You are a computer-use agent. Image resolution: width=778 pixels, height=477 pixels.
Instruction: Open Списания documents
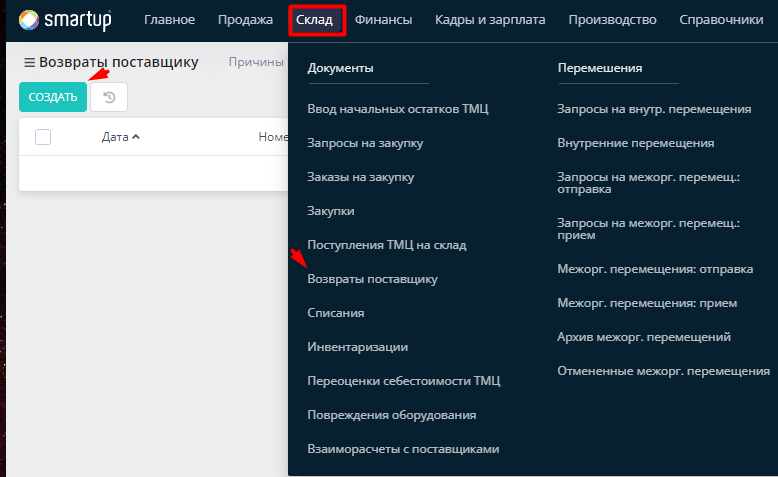pyautogui.click(x=336, y=313)
